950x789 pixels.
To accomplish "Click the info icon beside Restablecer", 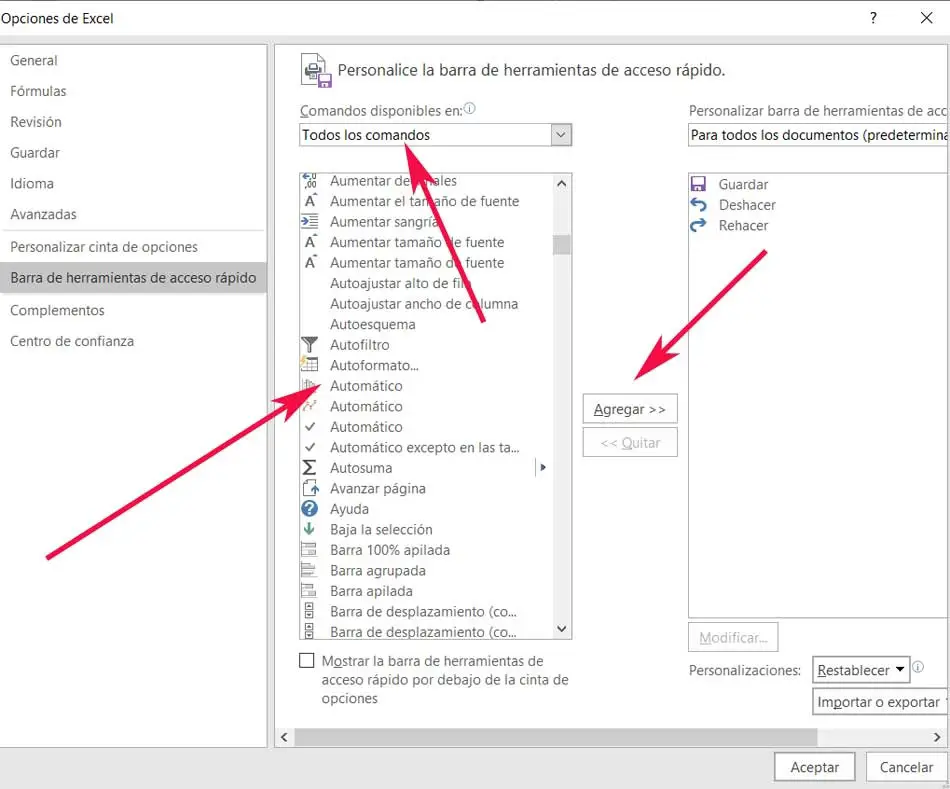I will (918, 667).
